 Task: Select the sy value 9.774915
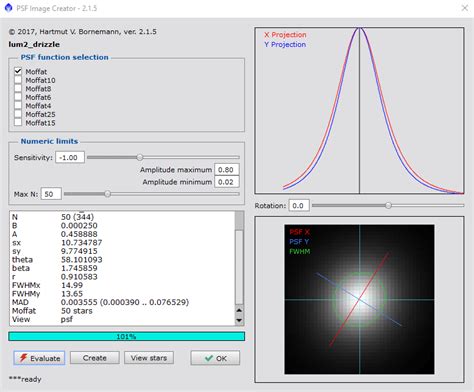click(79, 251)
